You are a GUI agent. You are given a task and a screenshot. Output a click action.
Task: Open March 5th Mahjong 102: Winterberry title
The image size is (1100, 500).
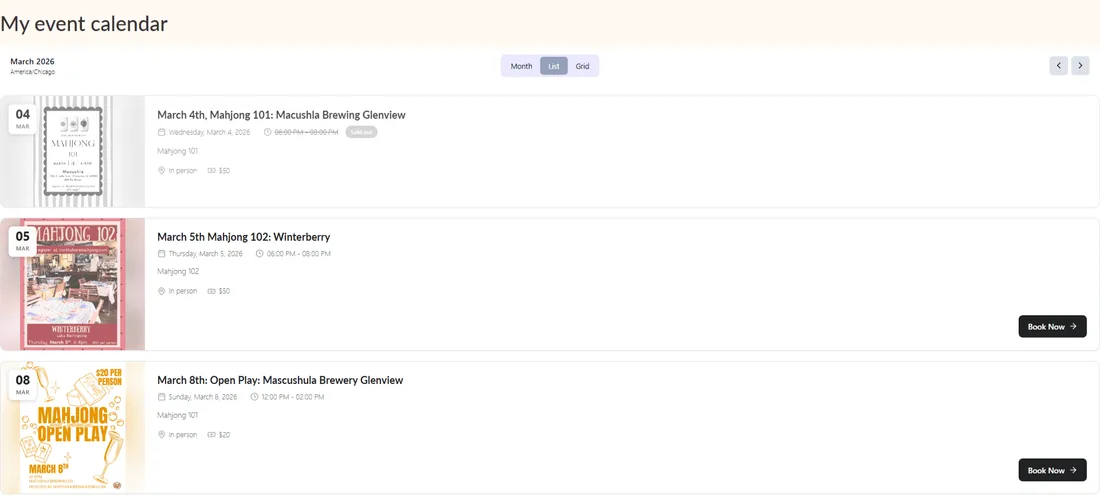243,237
